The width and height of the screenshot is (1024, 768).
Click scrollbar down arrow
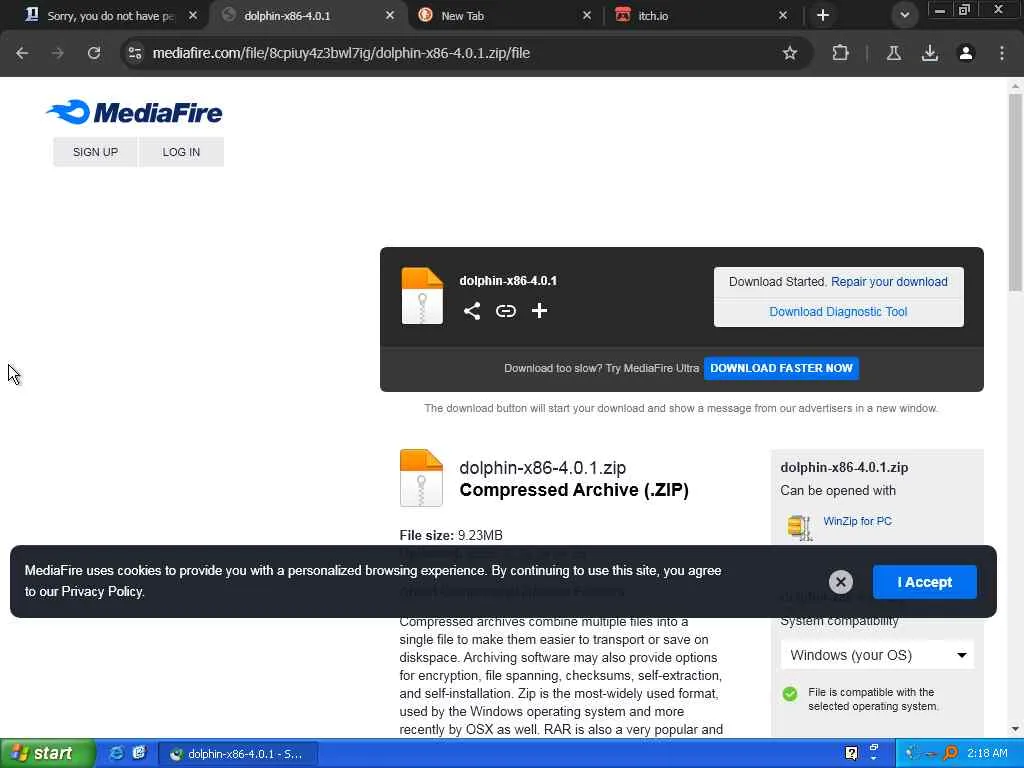coord(1015,729)
